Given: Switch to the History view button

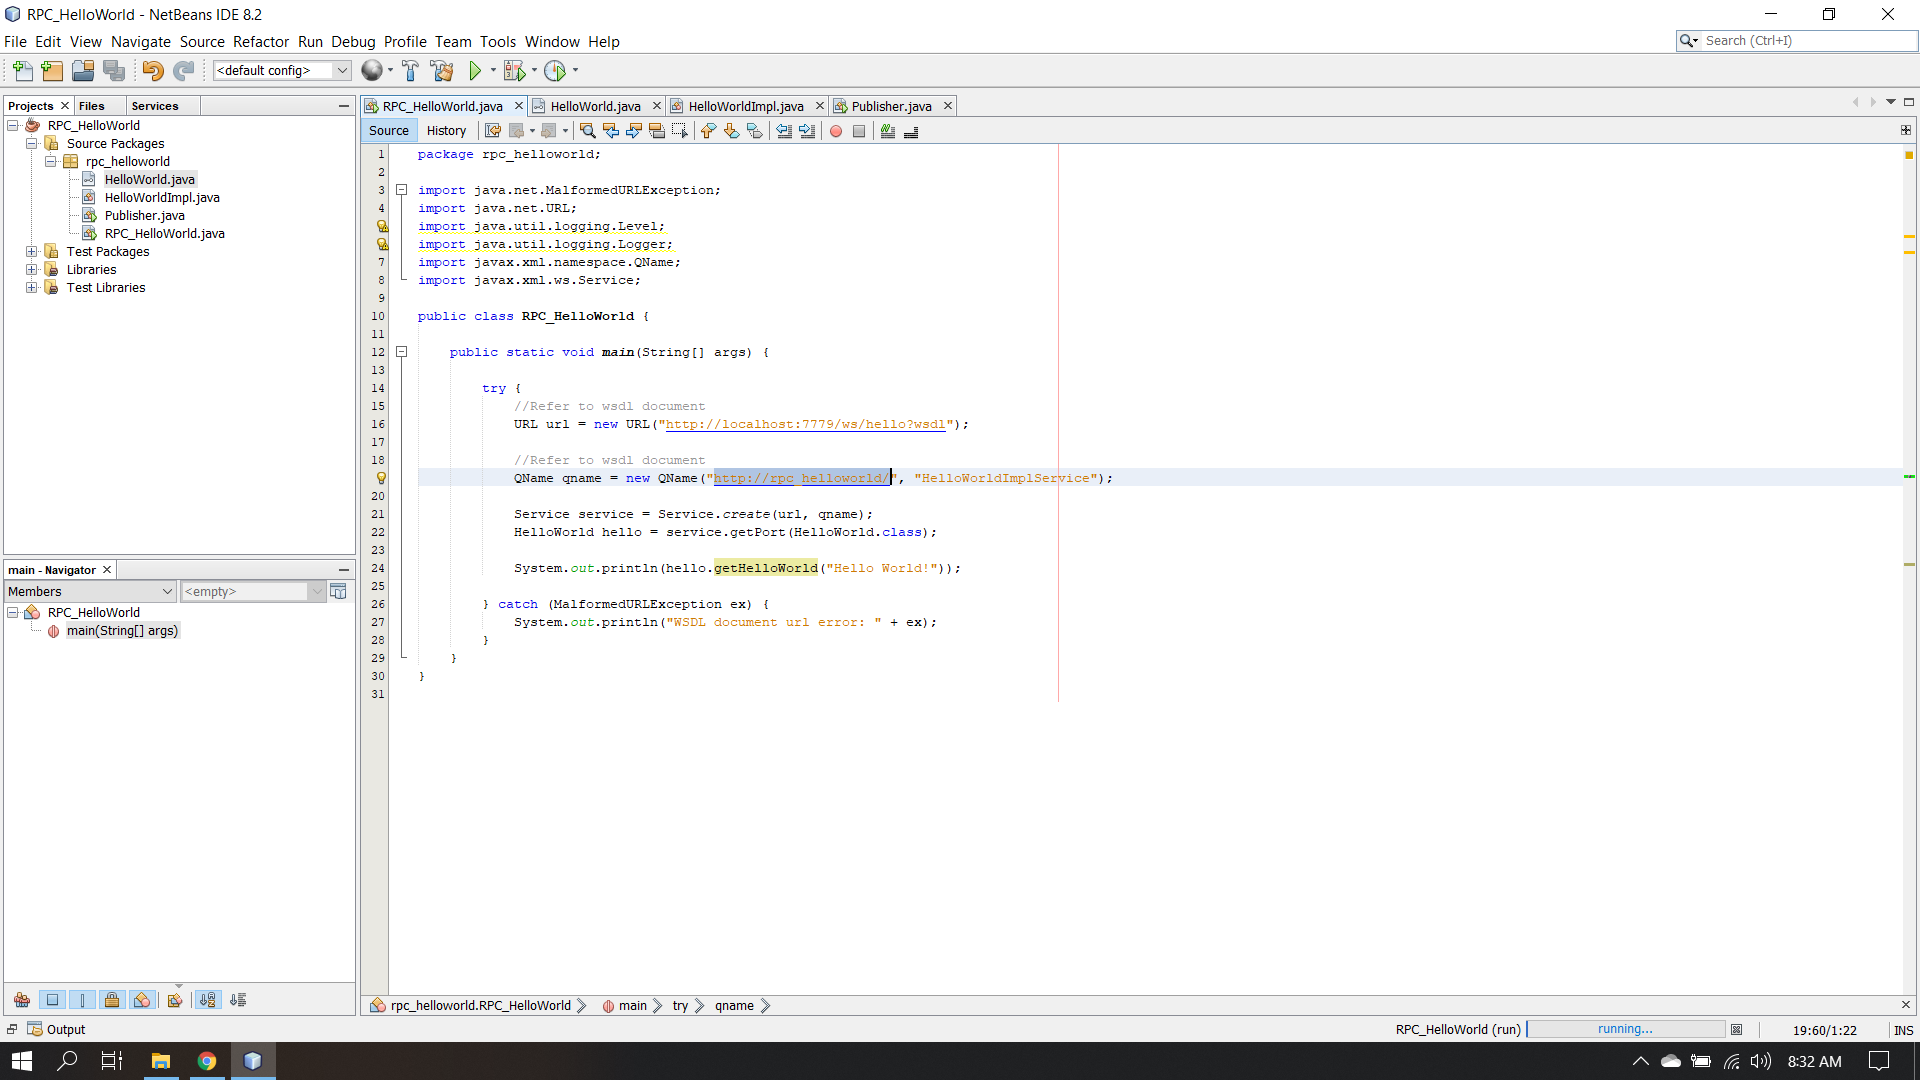Looking at the screenshot, I should click(x=446, y=131).
